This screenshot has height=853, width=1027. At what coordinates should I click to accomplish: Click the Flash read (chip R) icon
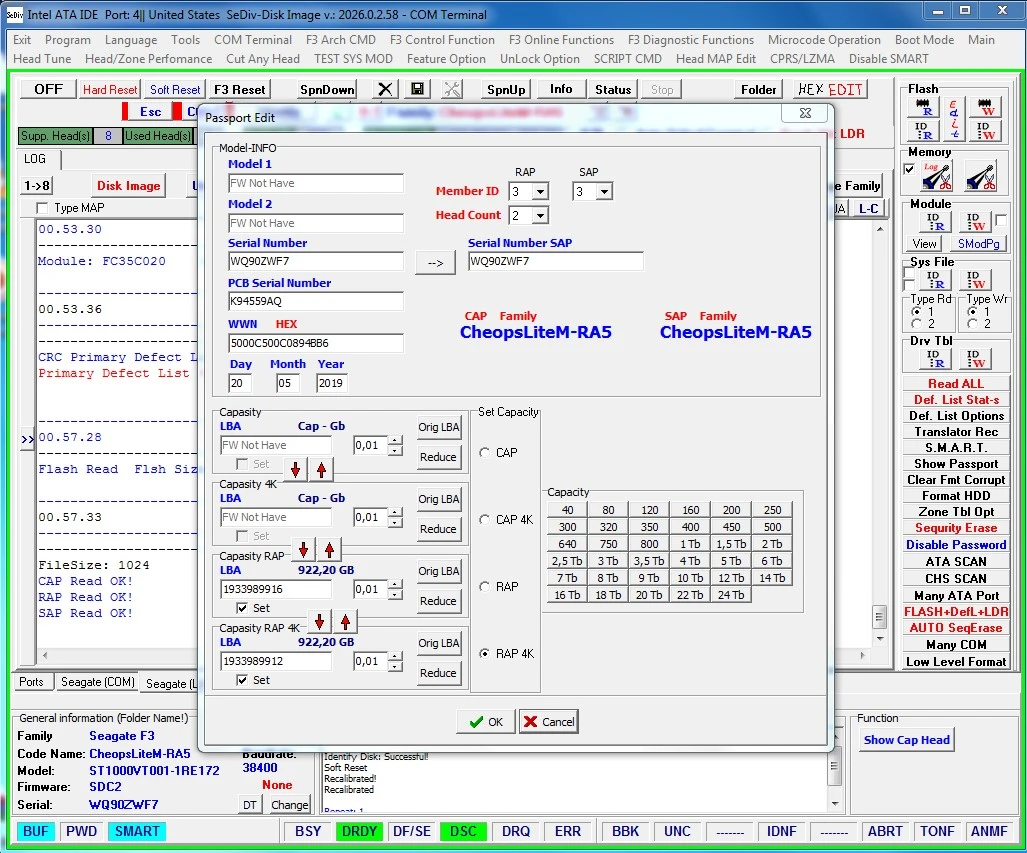924,107
